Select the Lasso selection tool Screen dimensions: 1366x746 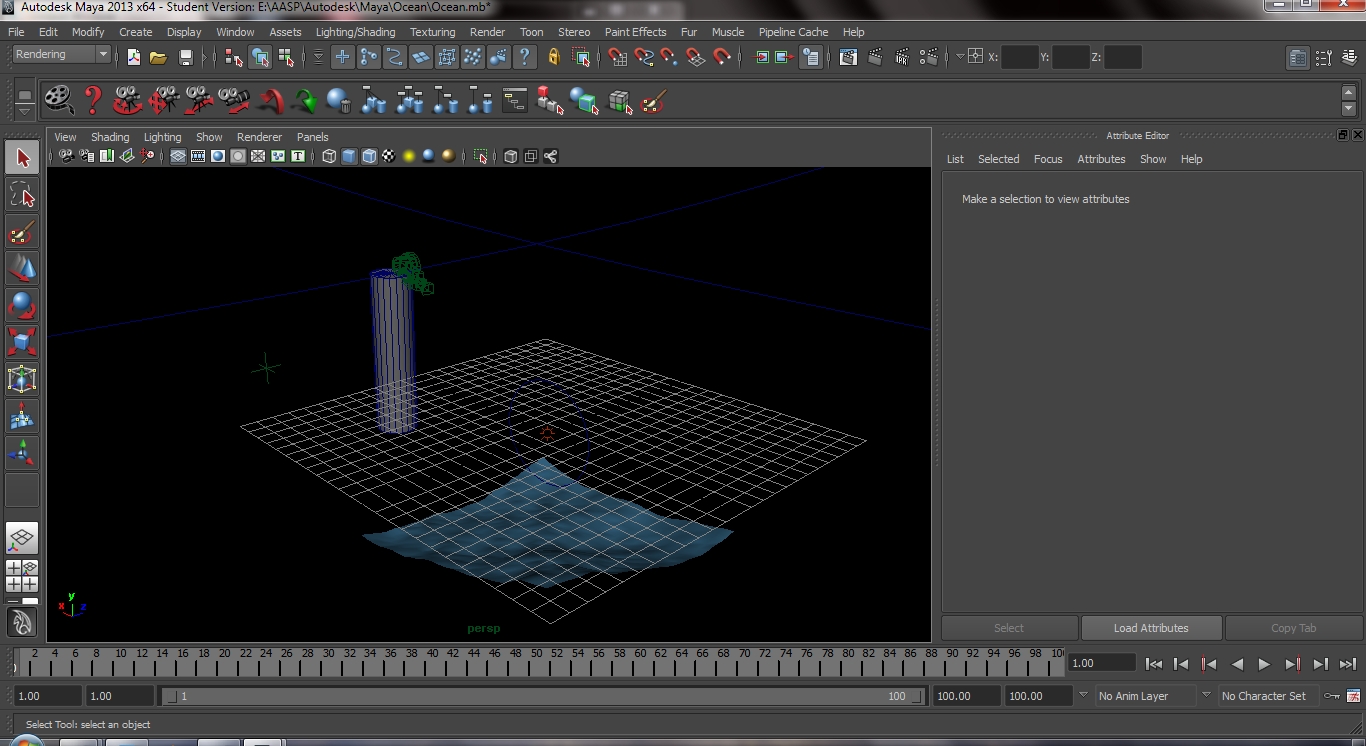point(22,195)
